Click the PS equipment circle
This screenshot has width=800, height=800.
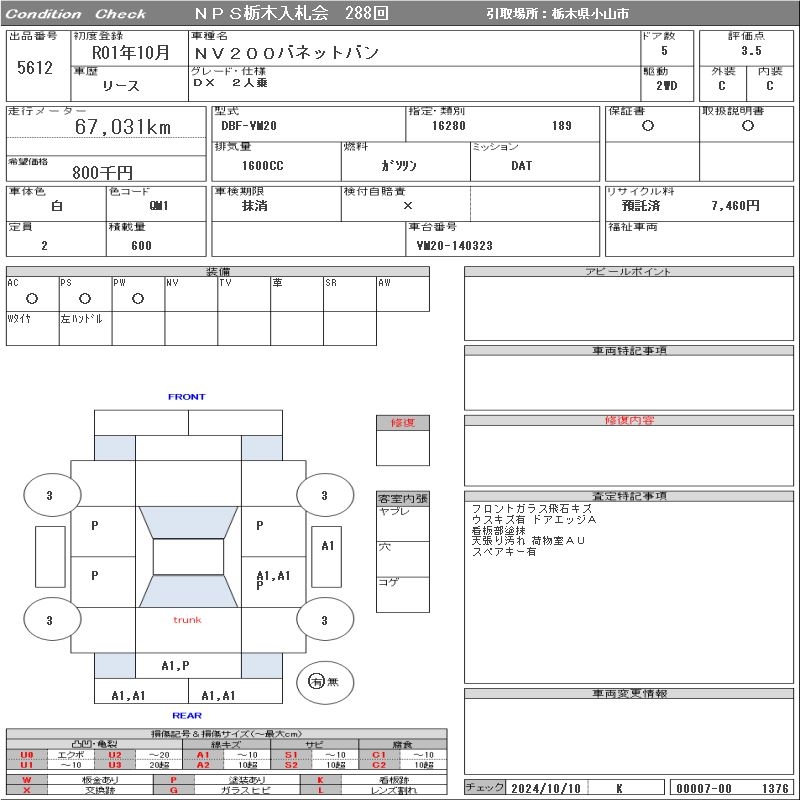pos(85,298)
